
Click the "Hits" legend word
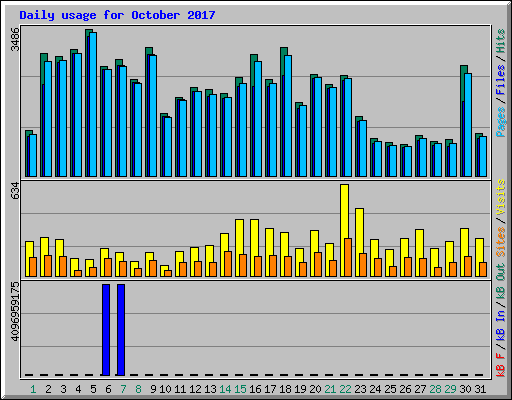501,41
